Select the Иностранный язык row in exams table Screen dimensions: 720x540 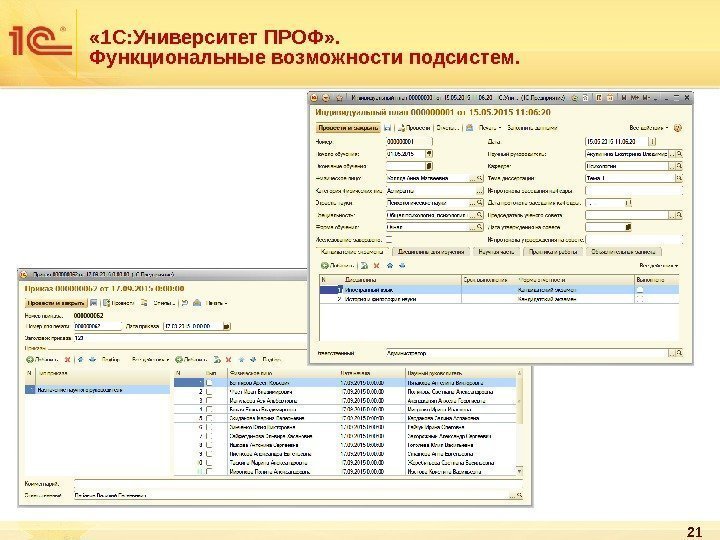499,290
